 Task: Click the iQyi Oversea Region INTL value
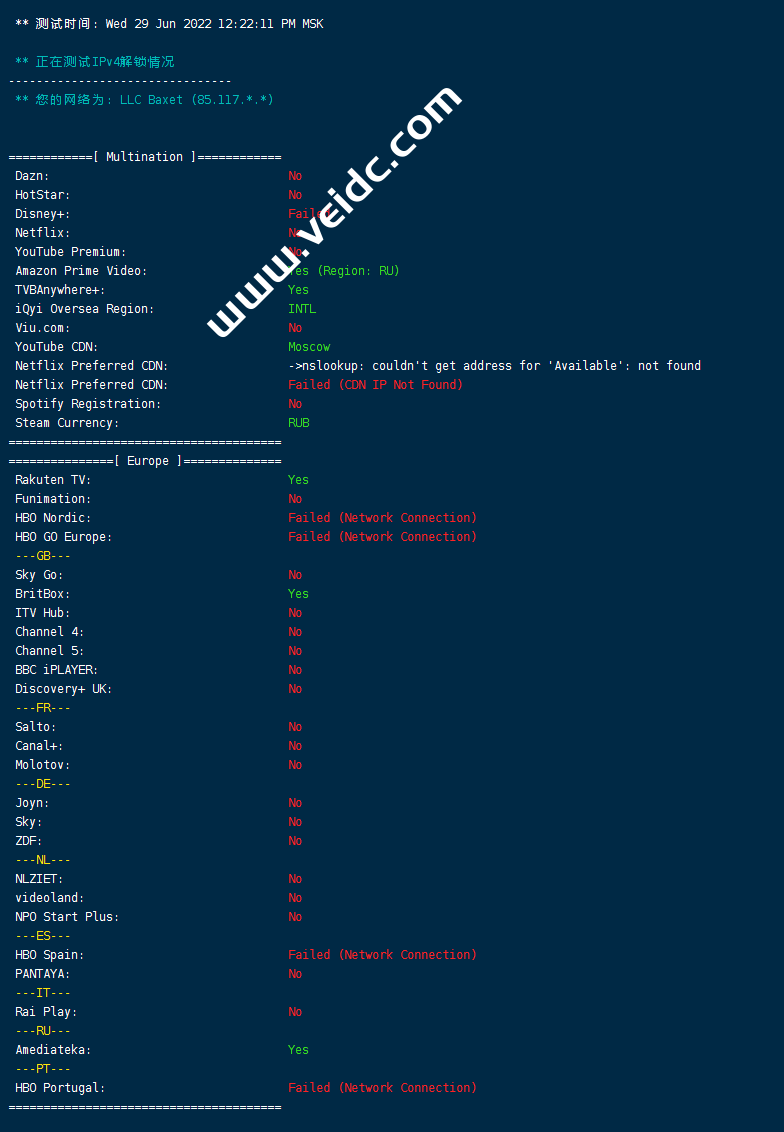point(302,309)
